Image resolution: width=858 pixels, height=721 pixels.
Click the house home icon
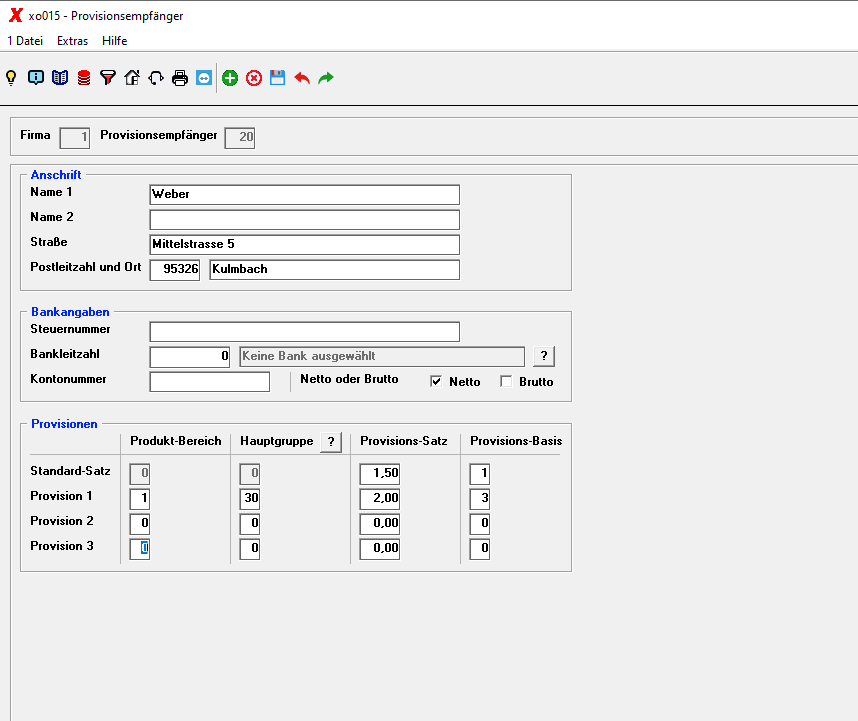point(132,78)
